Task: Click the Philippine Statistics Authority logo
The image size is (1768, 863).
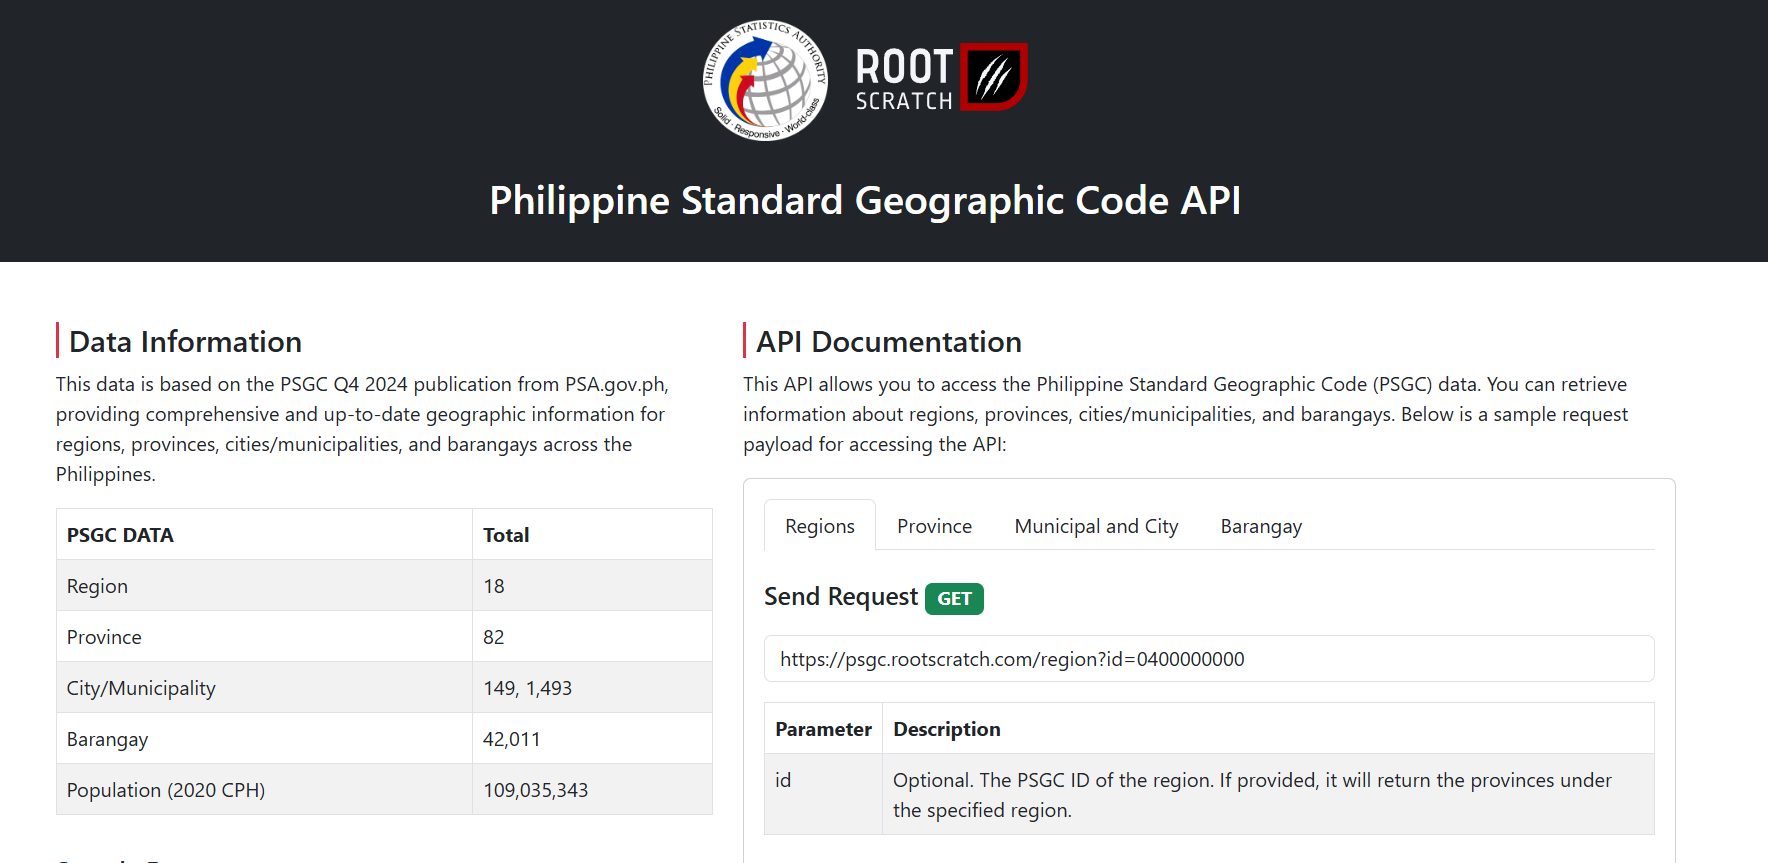Action: pyautogui.click(x=765, y=80)
